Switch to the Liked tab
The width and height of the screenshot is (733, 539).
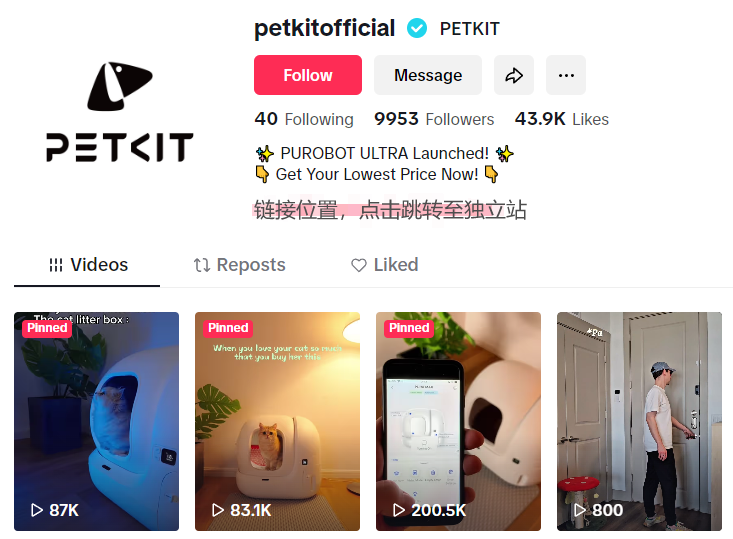pyautogui.click(x=384, y=265)
